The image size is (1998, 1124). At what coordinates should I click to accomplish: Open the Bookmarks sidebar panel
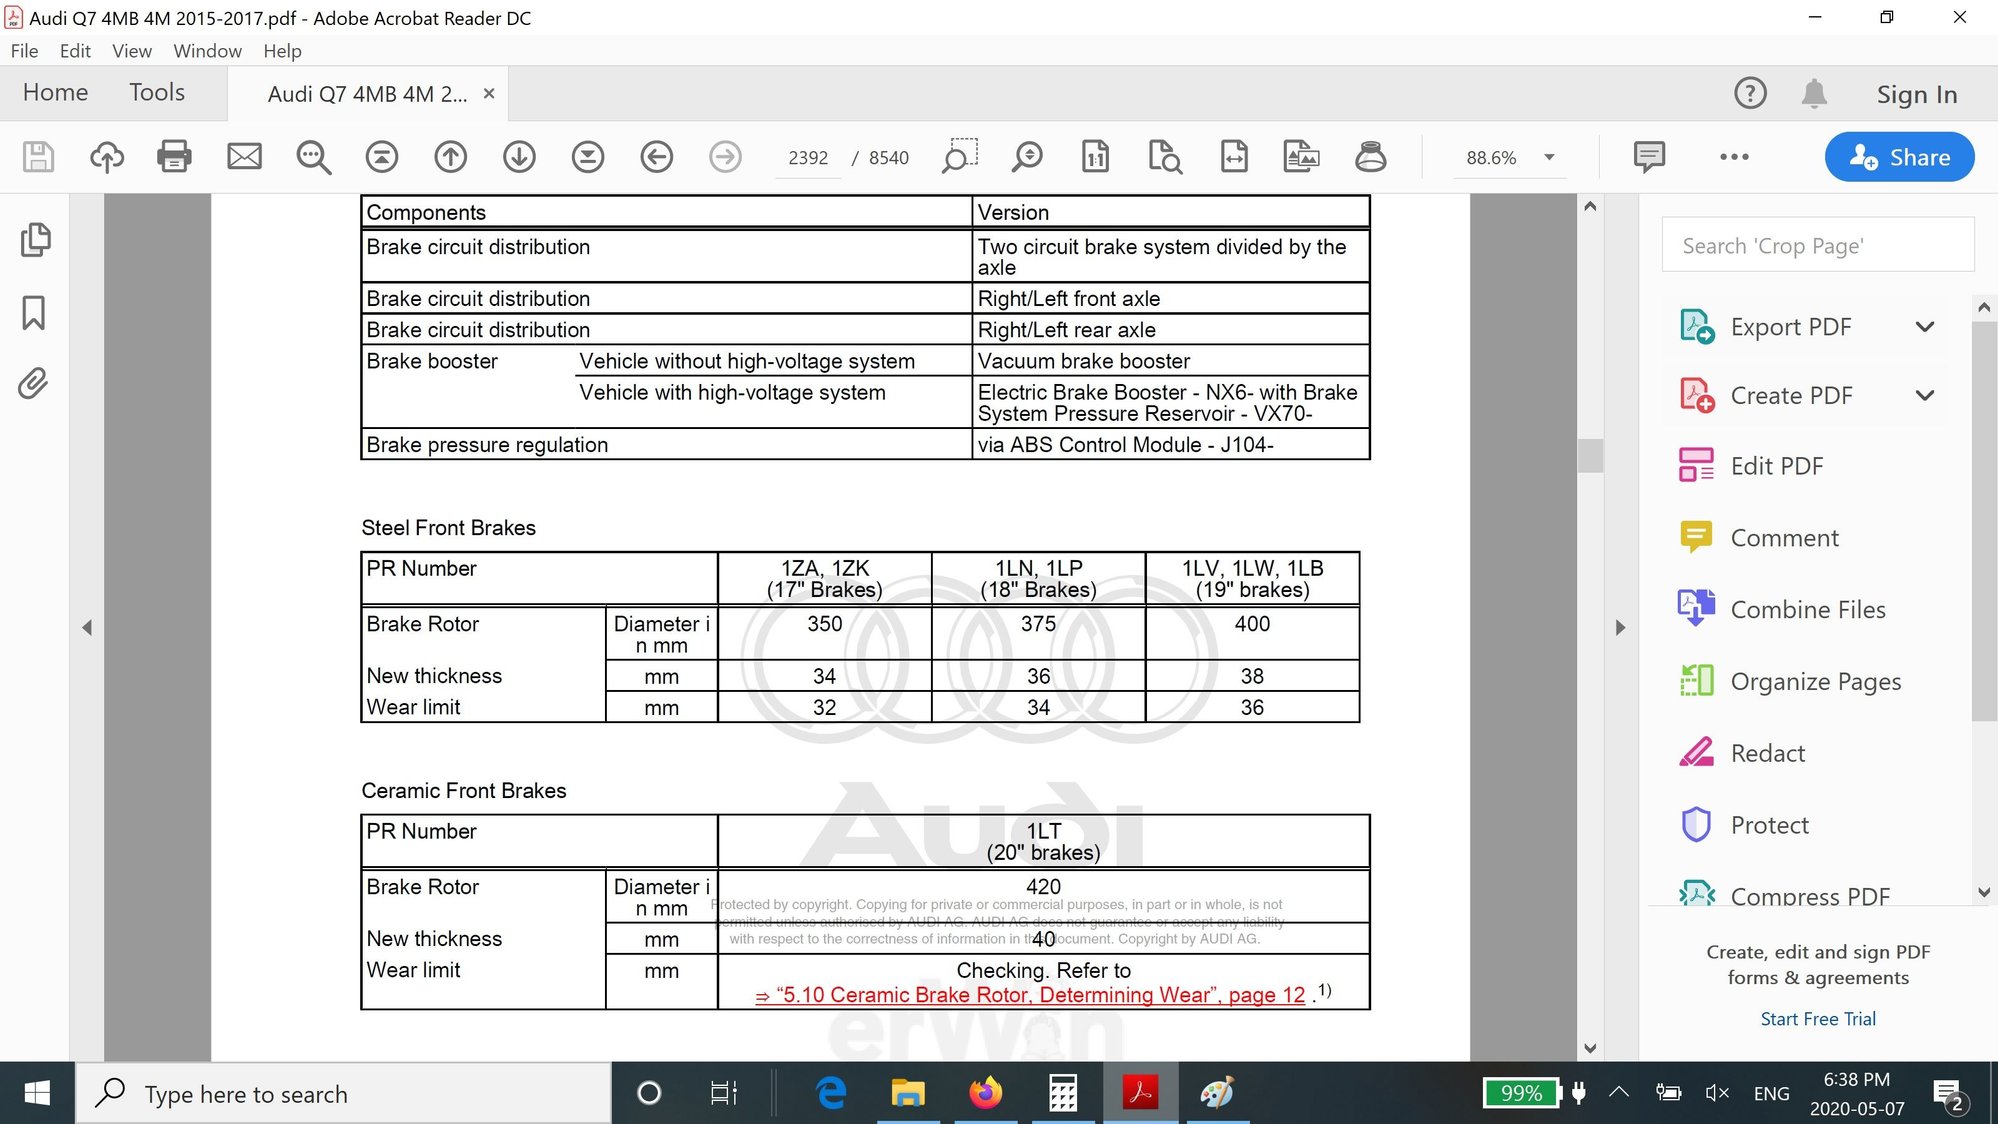click(x=35, y=313)
